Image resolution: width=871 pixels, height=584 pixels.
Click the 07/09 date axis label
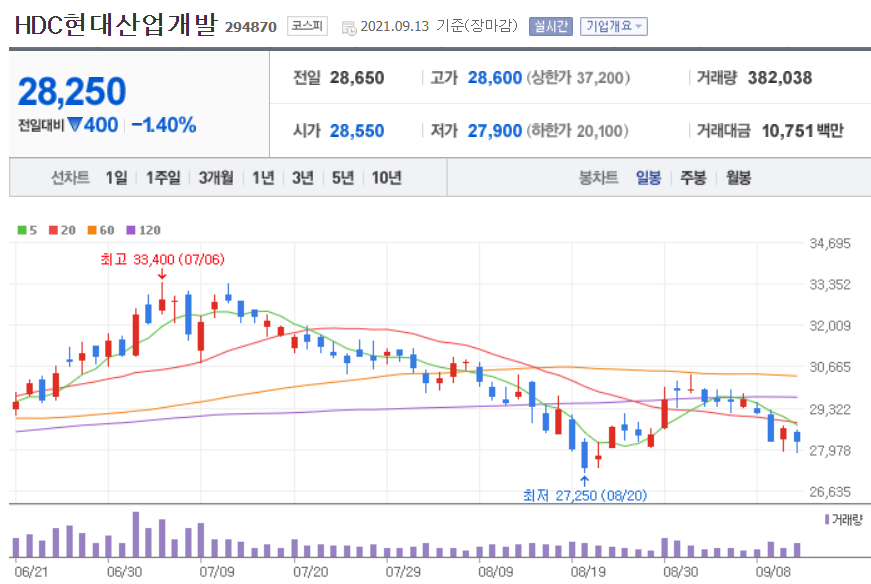click(x=217, y=572)
